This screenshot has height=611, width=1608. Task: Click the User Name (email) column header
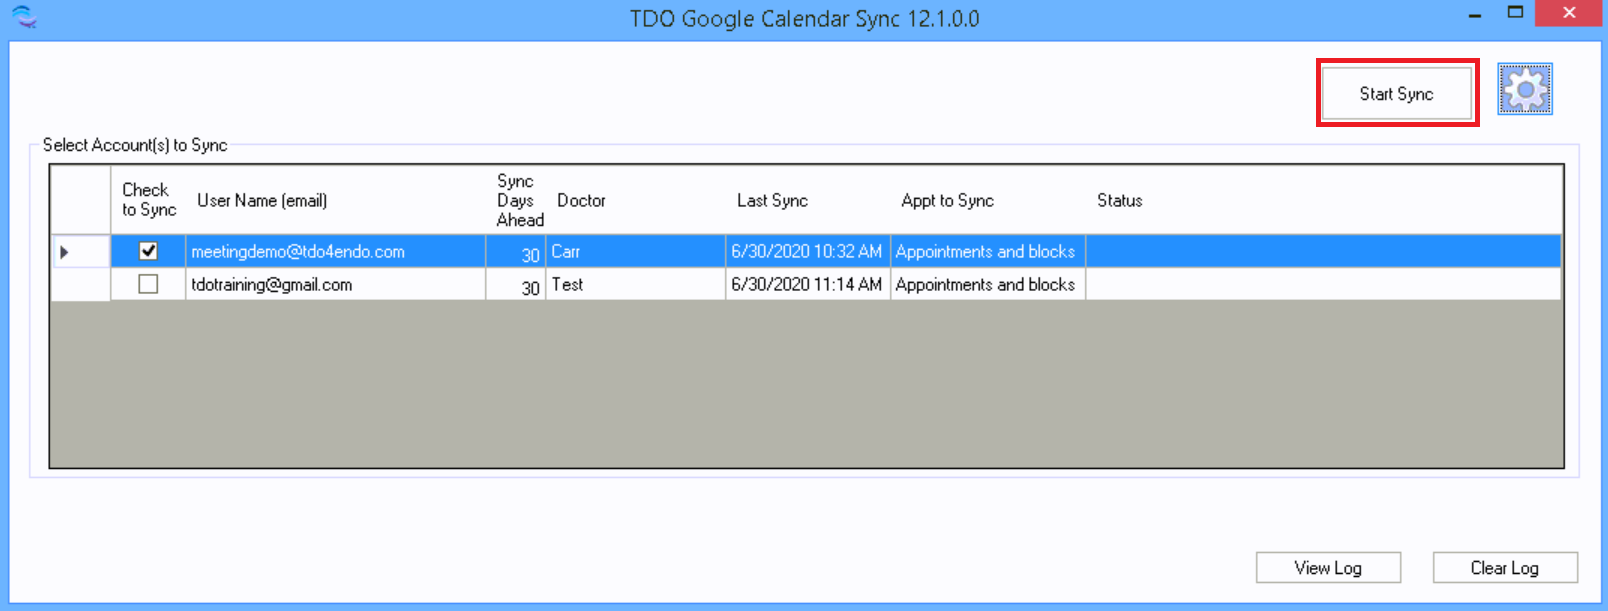(262, 201)
